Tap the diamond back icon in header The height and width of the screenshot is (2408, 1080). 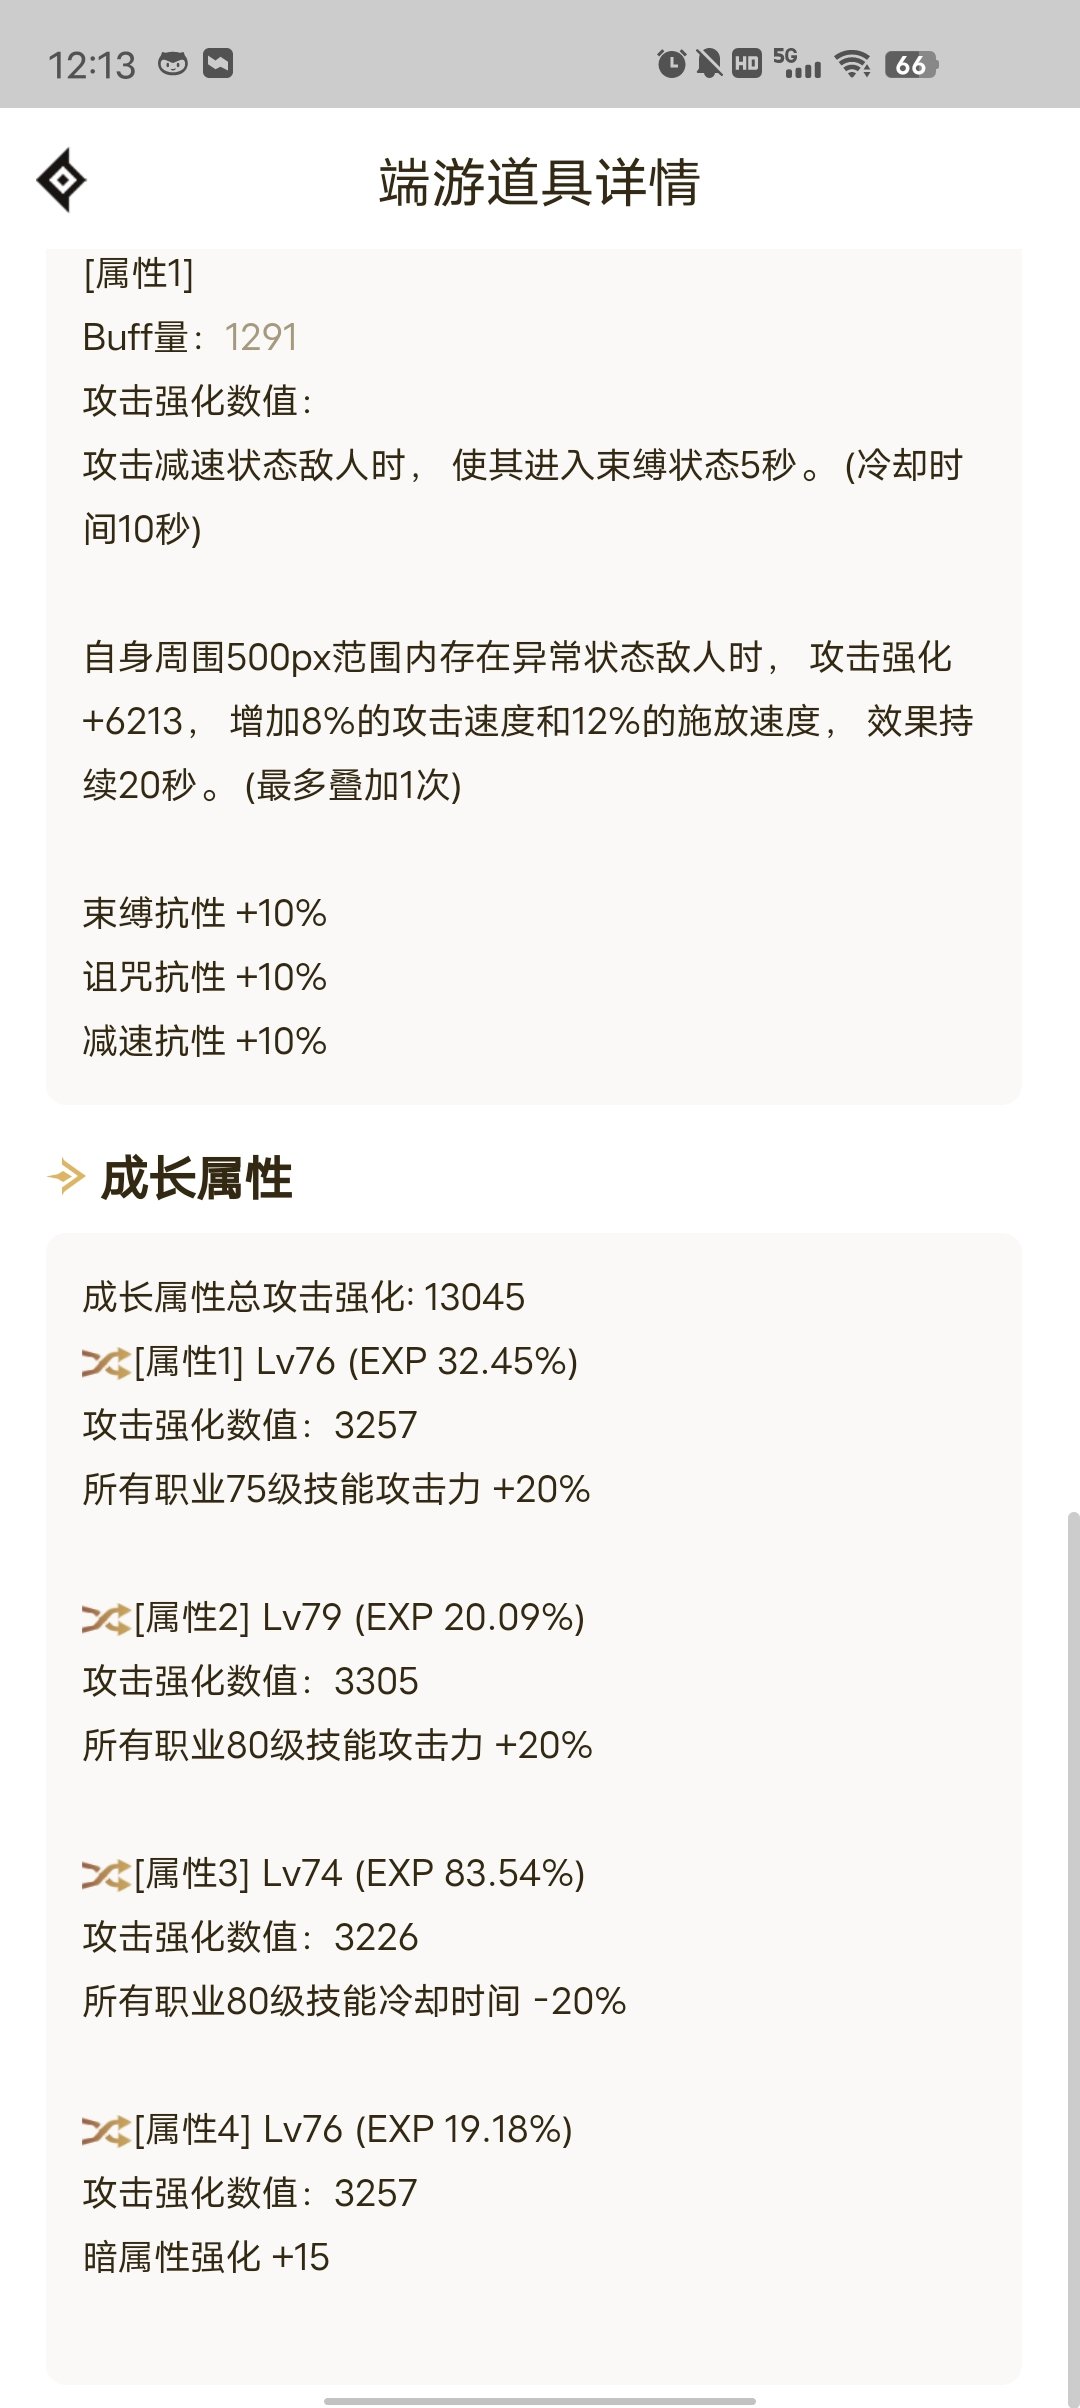coord(61,180)
